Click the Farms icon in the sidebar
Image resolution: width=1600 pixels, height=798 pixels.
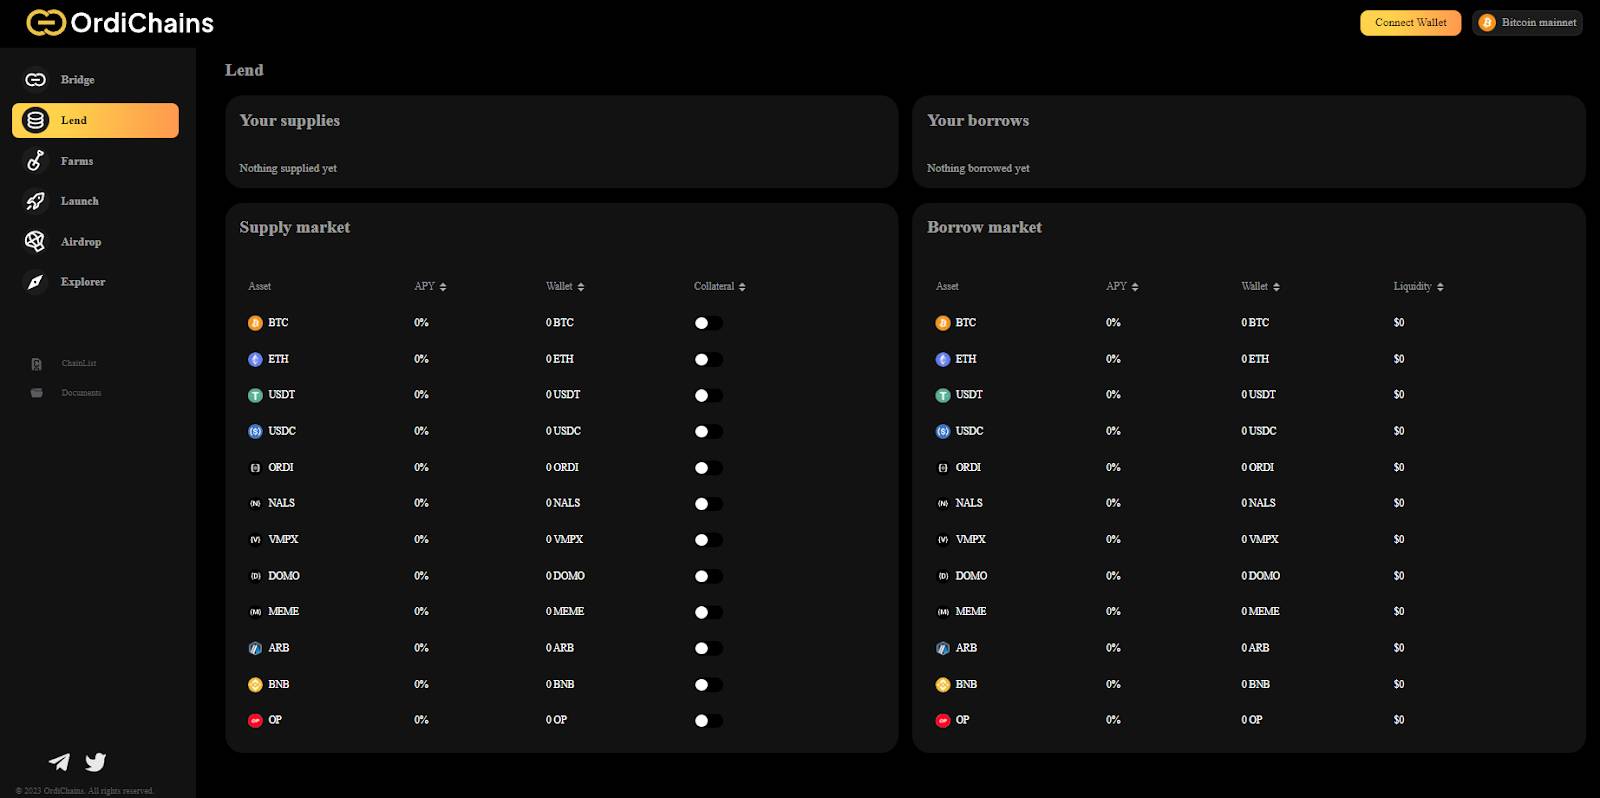coord(36,161)
